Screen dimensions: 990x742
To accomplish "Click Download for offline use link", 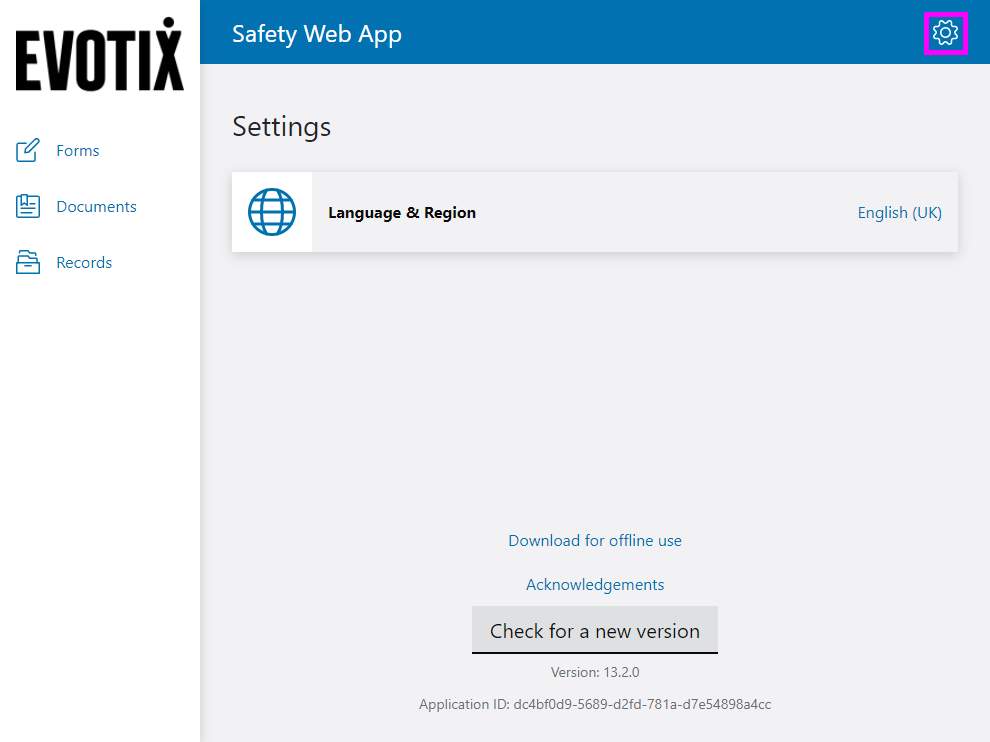I will [595, 541].
